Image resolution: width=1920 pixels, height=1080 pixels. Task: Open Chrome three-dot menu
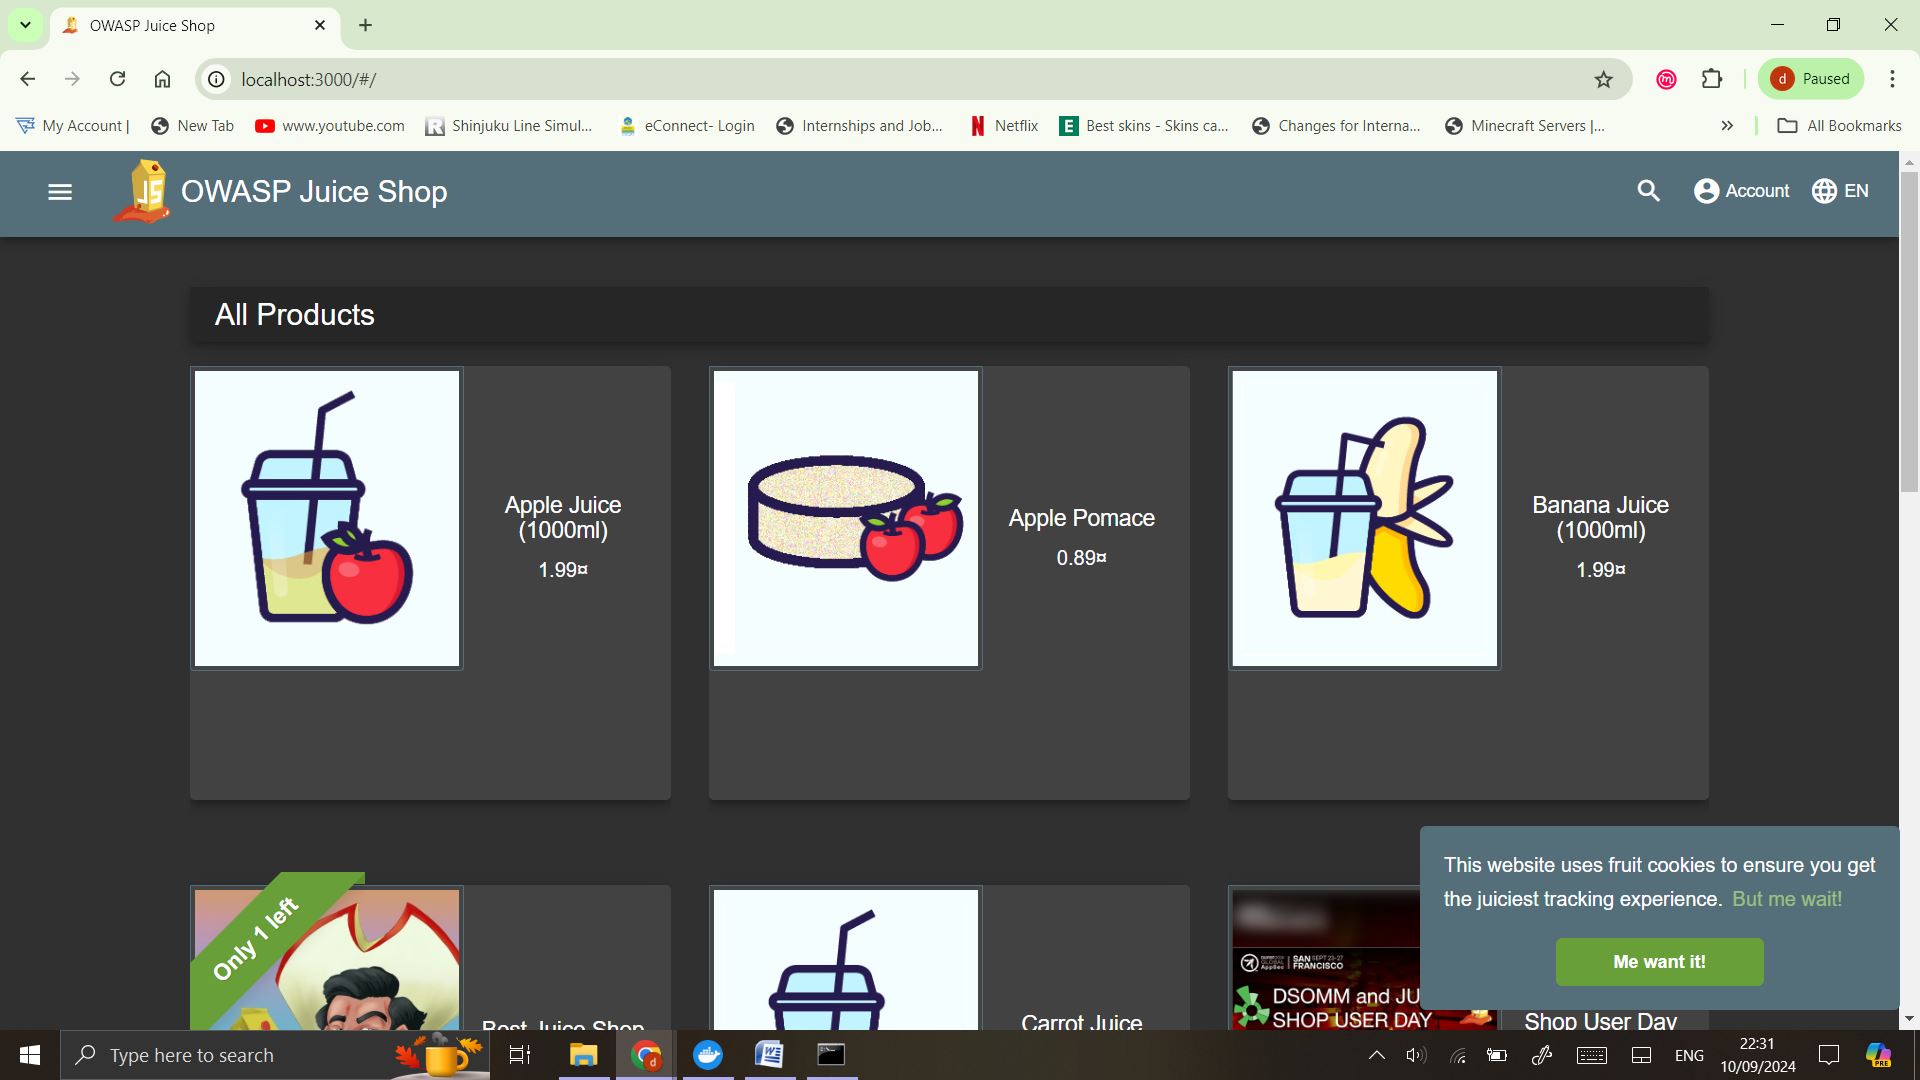click(1892, 79)
